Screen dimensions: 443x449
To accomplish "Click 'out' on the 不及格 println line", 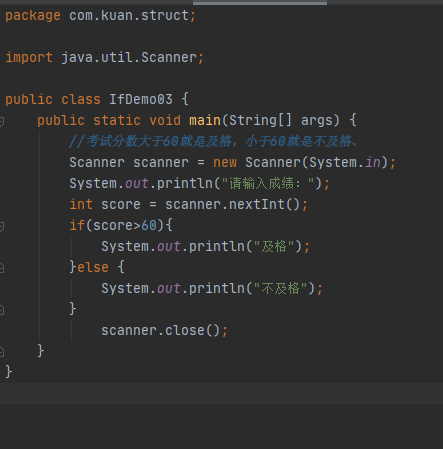I will pos(169,288).
